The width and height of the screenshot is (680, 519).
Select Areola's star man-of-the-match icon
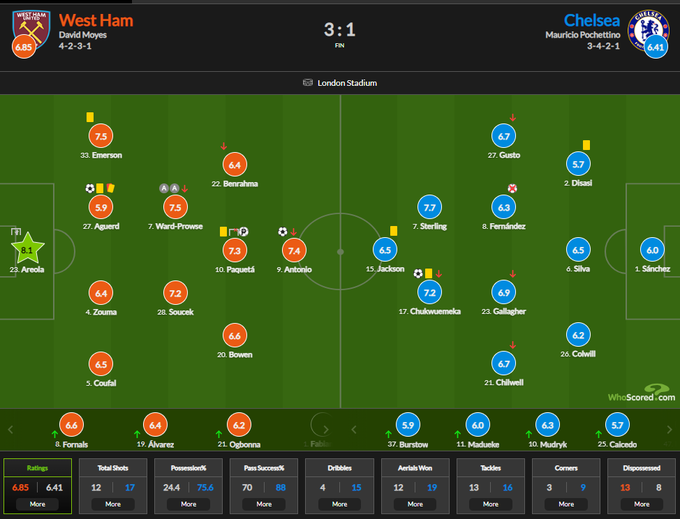coord(27,249)
